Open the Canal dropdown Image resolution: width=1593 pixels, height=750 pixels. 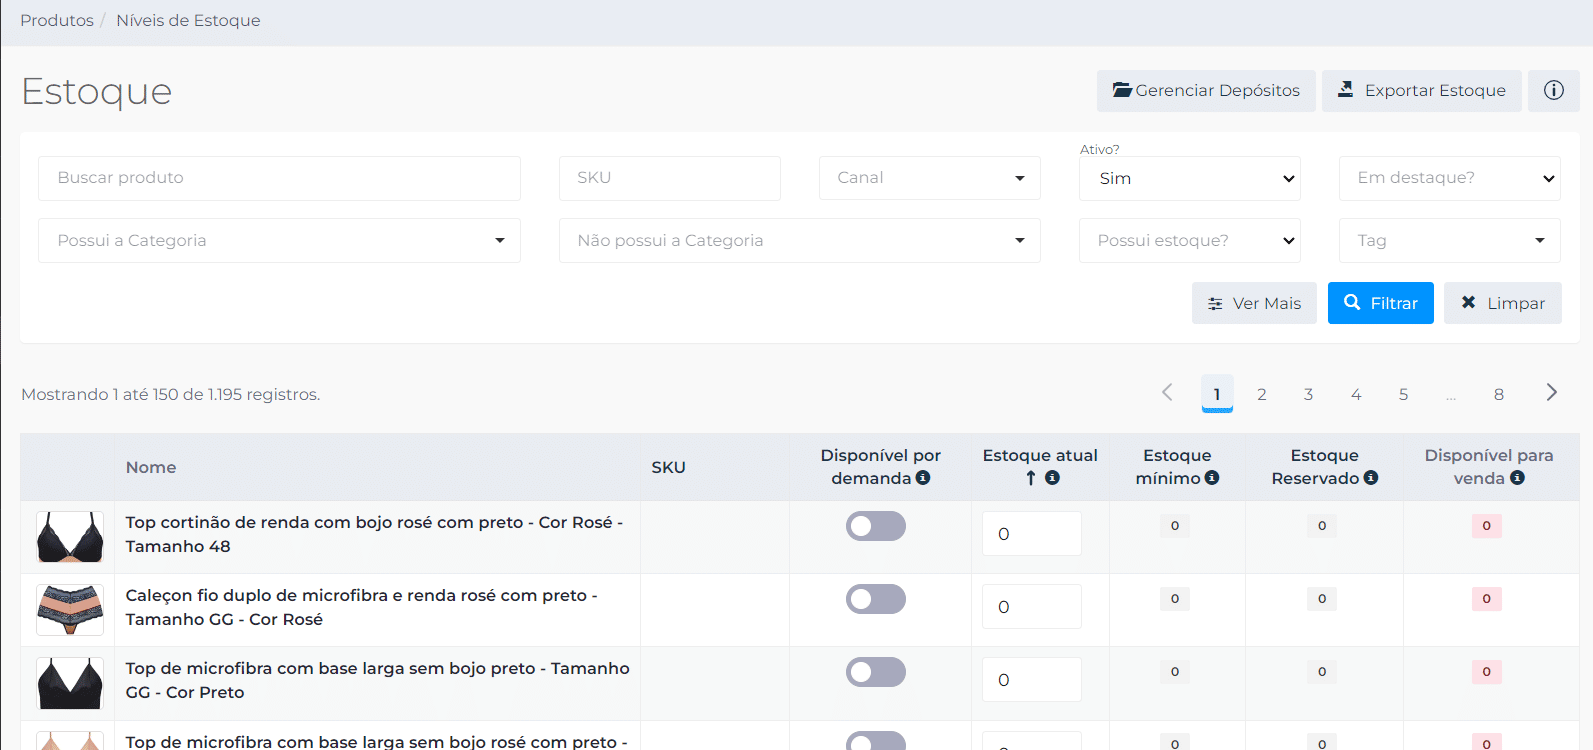[929, 178]
